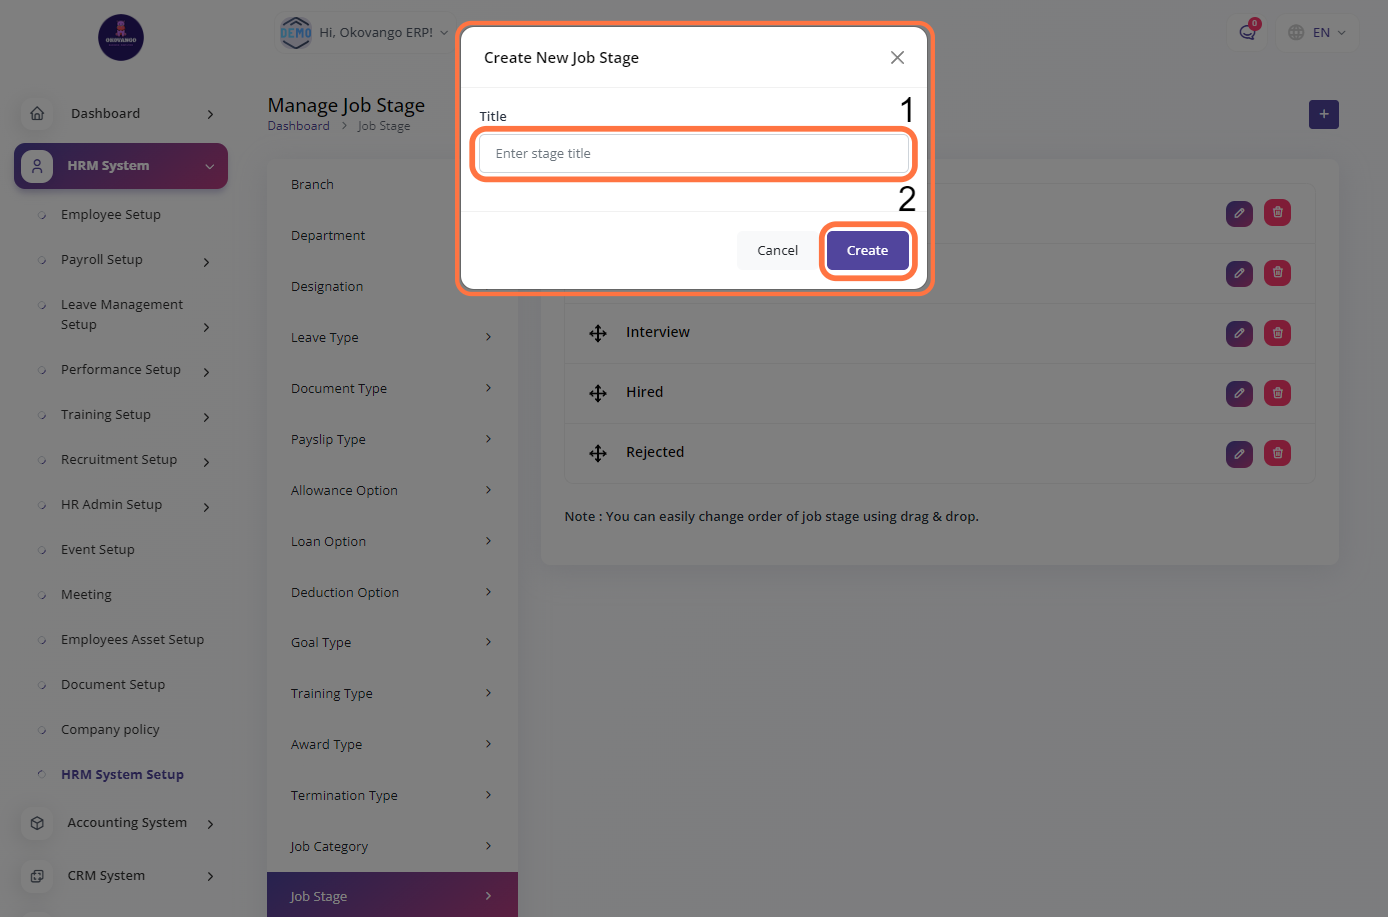Screen dimensions: 1388x917
Task: Open the Okovango ERP user dropdown
Action: click(x=365, y=32)
